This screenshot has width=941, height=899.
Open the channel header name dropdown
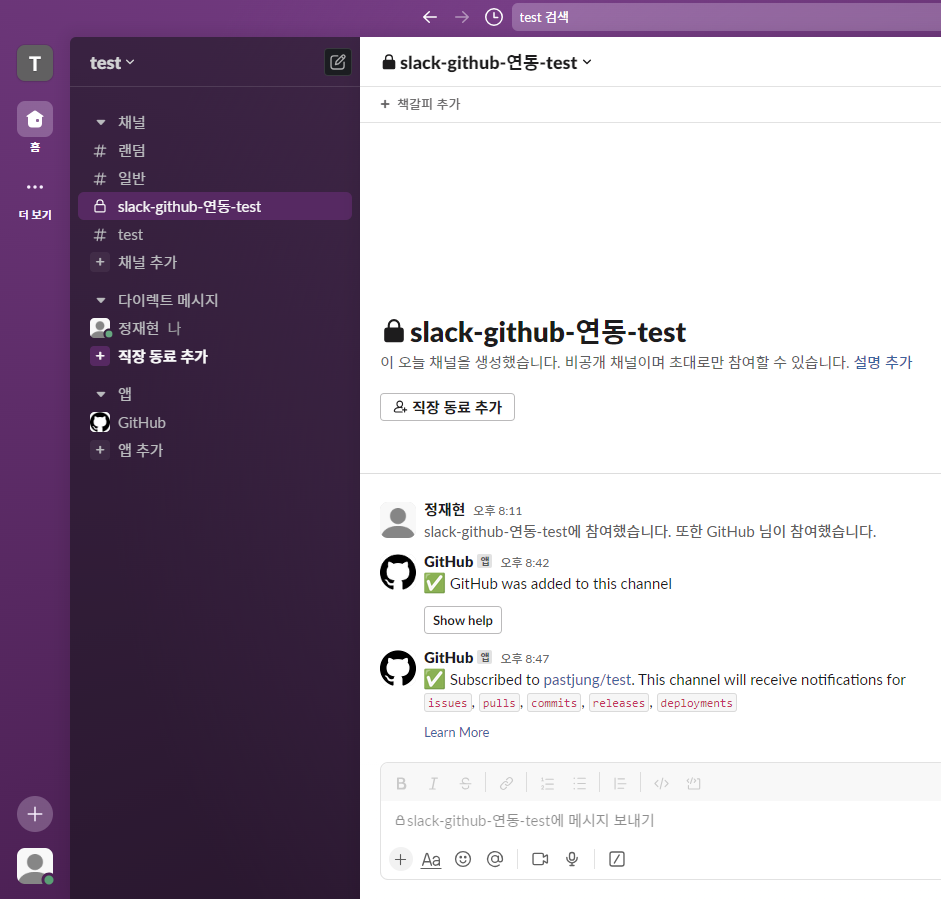tap(487, 62)
